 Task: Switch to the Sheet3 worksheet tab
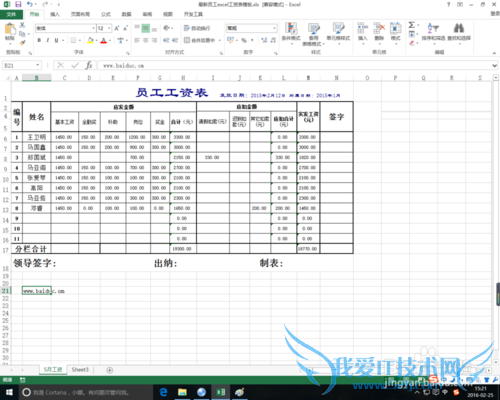click(x=80, y=369)
